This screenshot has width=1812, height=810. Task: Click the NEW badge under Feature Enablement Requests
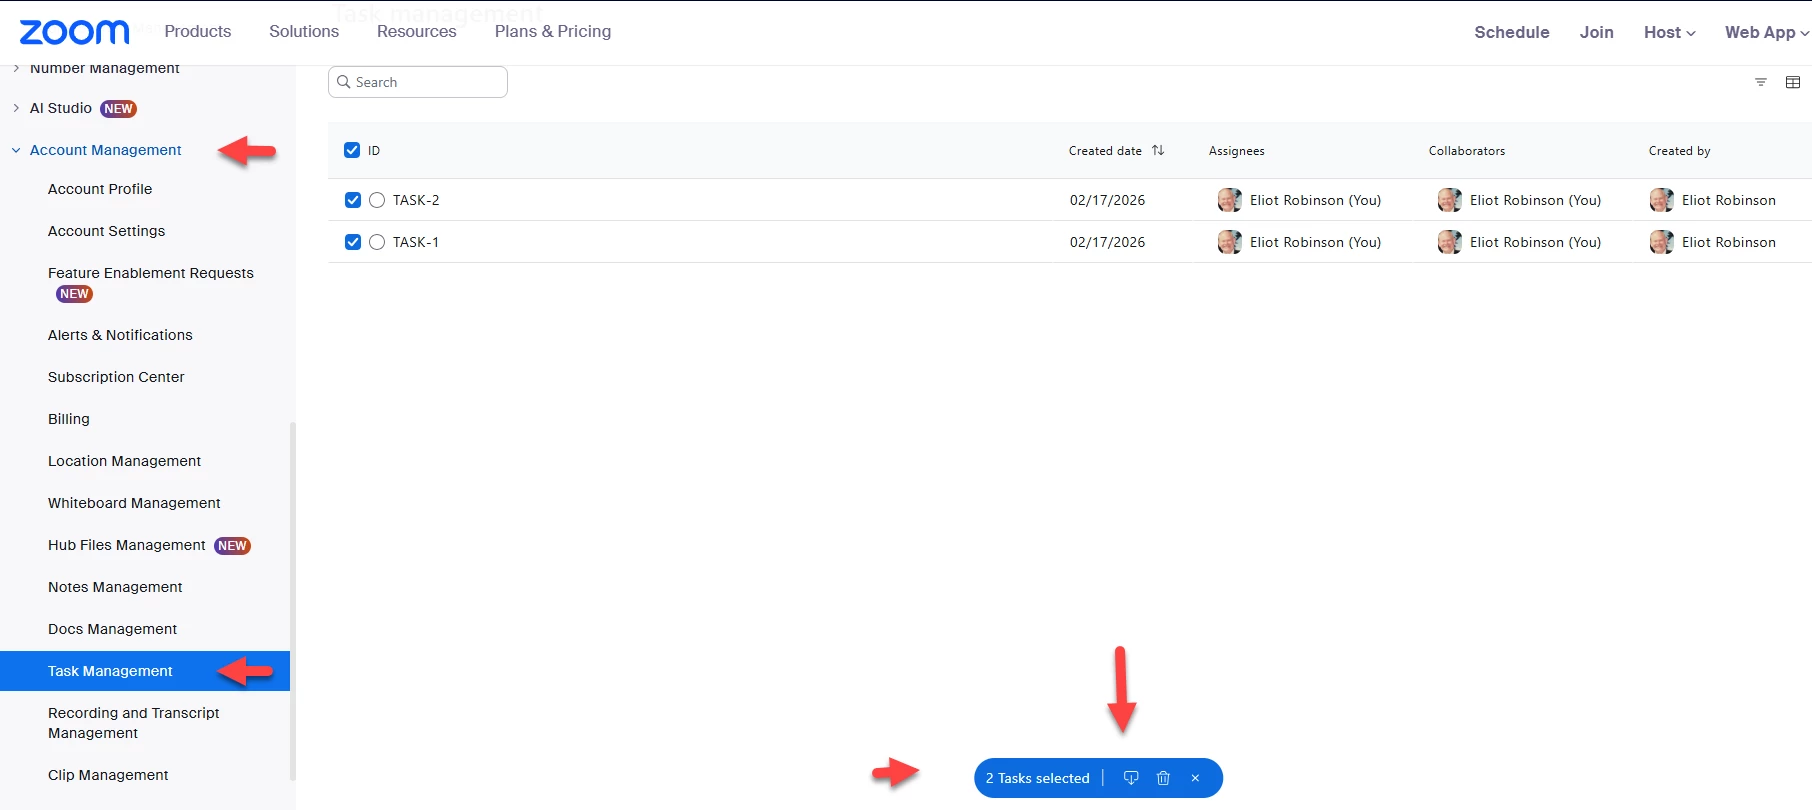(x=75, y=294)
